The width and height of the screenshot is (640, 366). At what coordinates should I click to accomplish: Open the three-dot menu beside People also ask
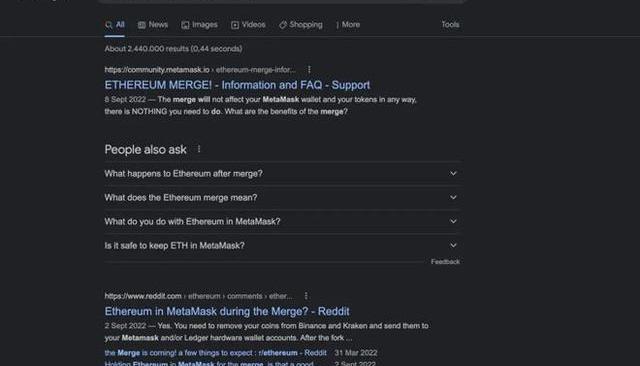199,149
